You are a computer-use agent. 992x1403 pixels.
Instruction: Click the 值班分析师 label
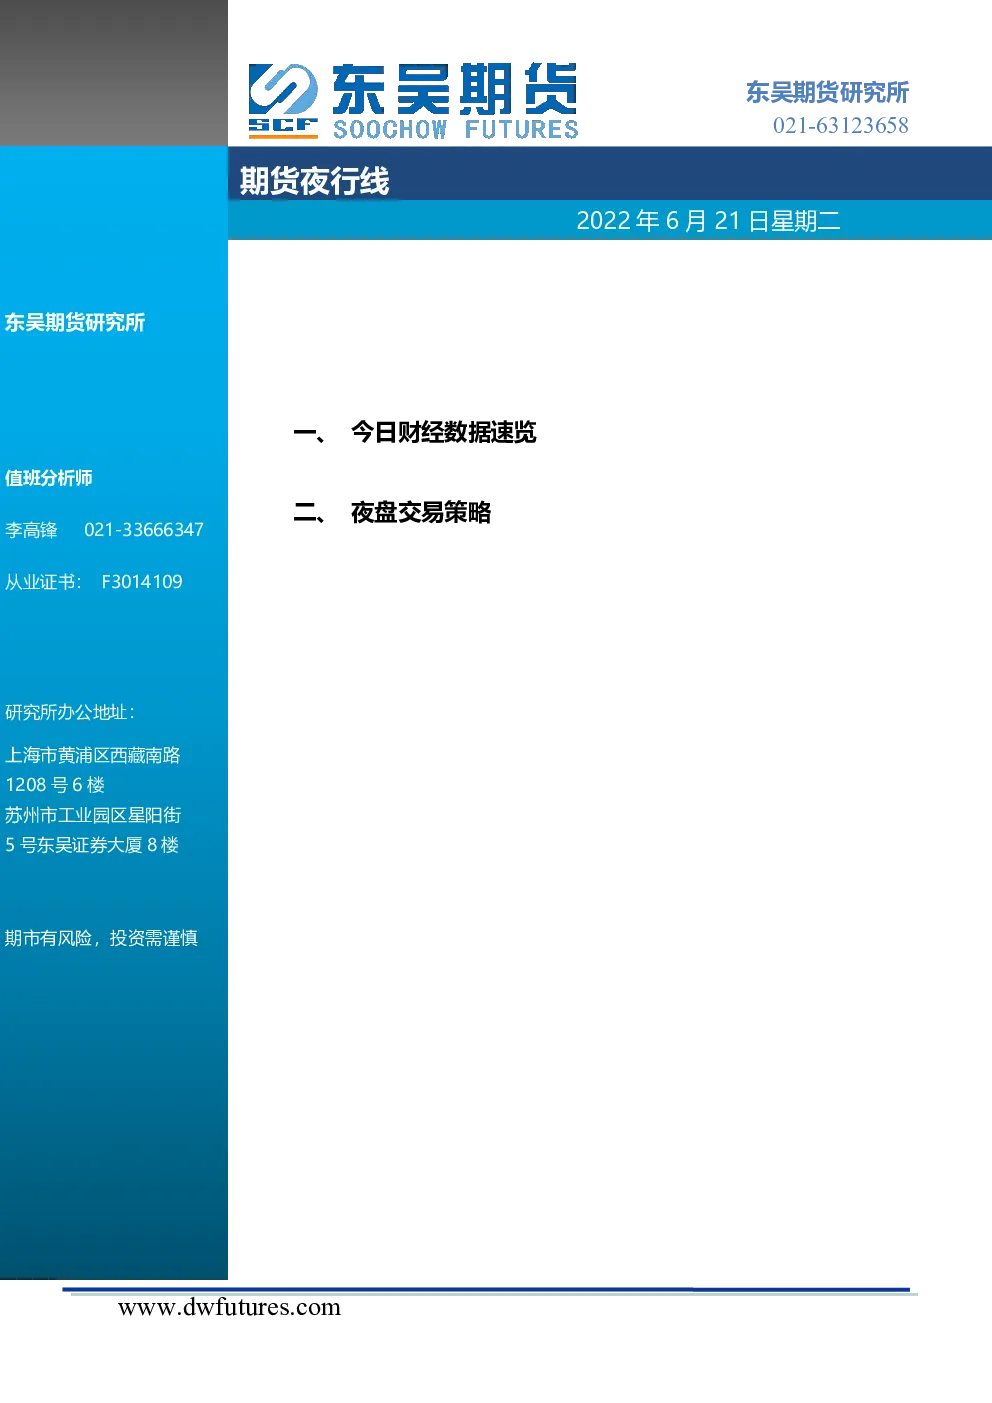[x=49, y=478]
